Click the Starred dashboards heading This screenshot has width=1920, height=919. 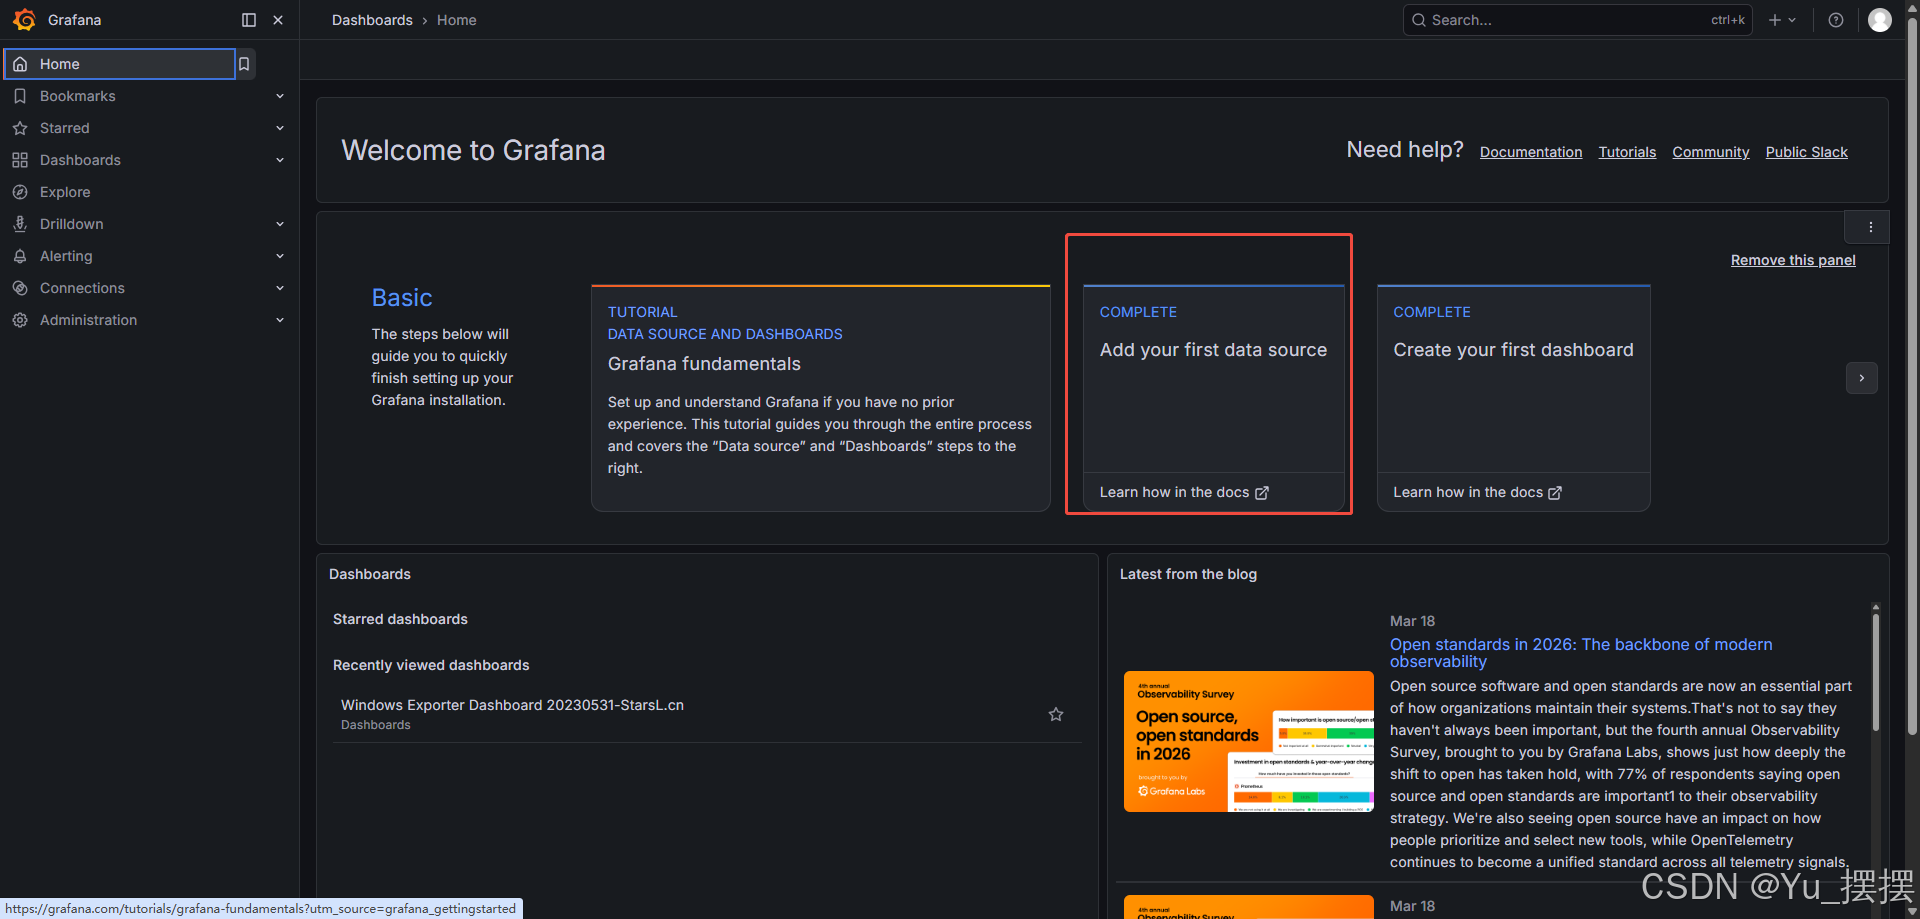[400, 619]
